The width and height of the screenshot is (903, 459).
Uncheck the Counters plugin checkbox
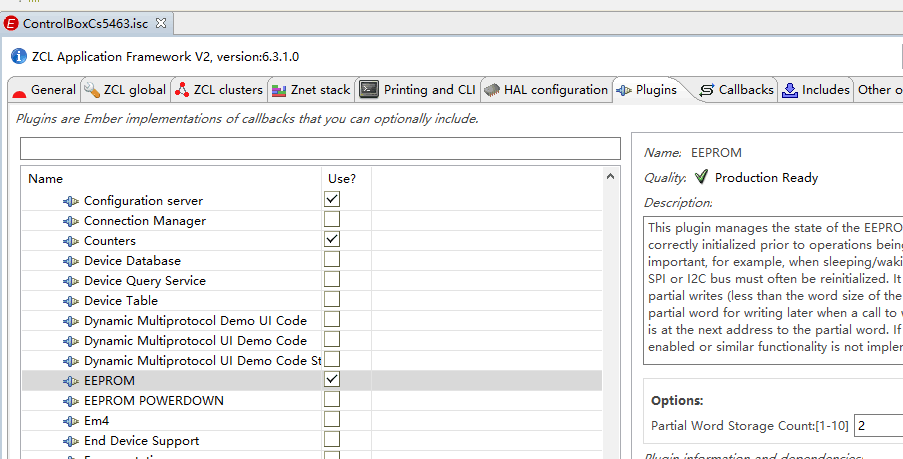(332, 240)
